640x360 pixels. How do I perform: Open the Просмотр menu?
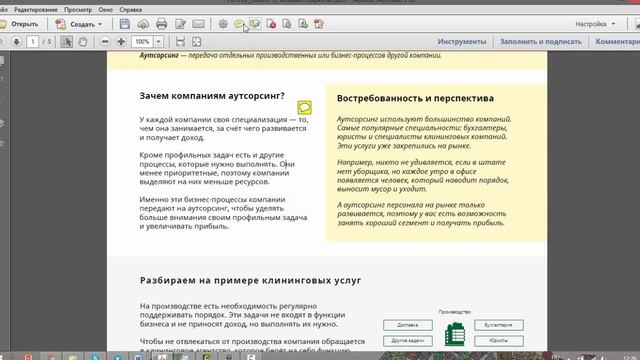coord(78,9)
